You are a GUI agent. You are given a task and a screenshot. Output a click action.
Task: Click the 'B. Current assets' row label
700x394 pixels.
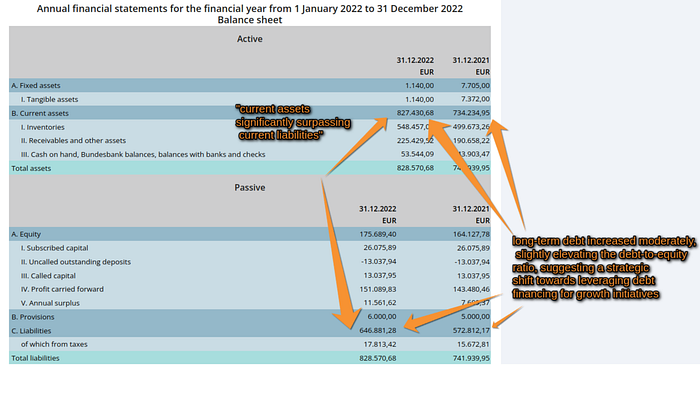pos(40,113)
